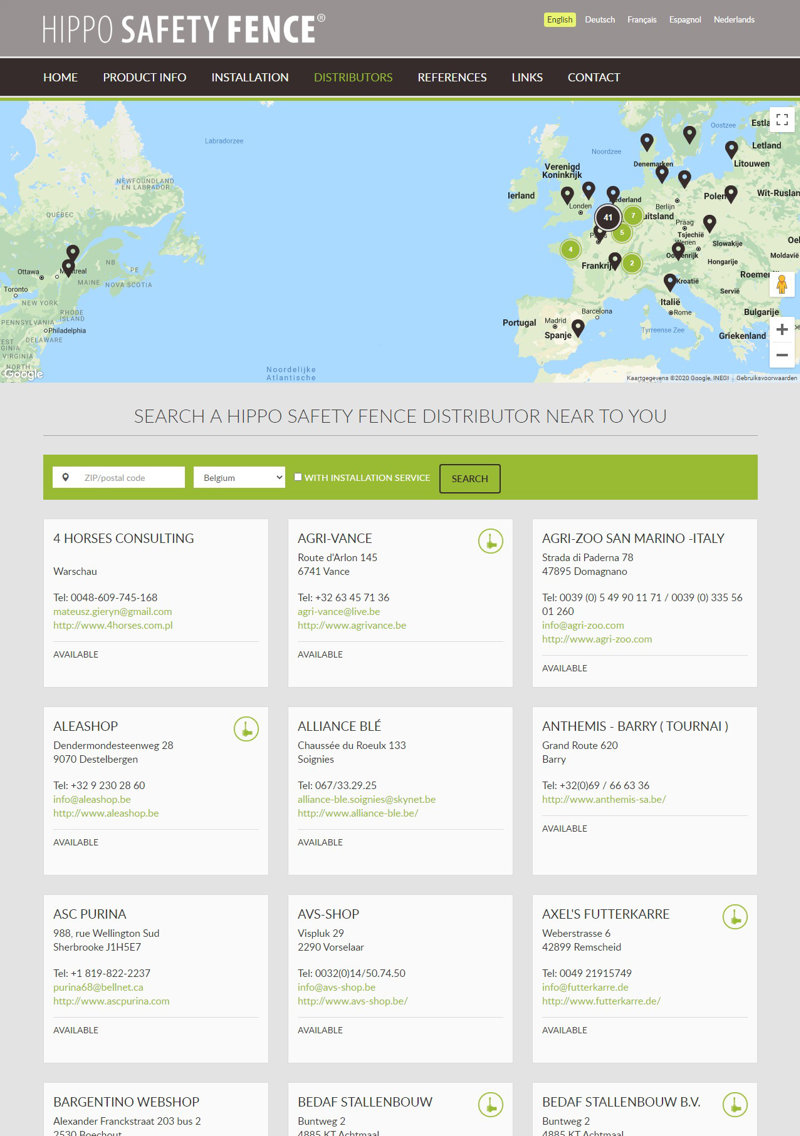Zoom out on the map

782,355
